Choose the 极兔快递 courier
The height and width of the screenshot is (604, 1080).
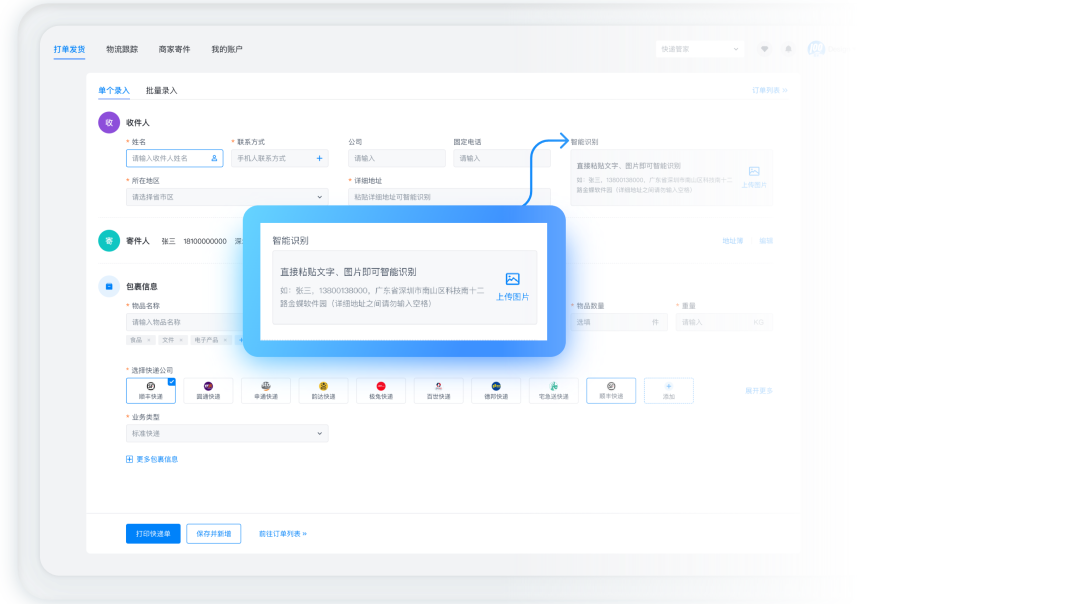pyautogui.click(x=381, y=390)
